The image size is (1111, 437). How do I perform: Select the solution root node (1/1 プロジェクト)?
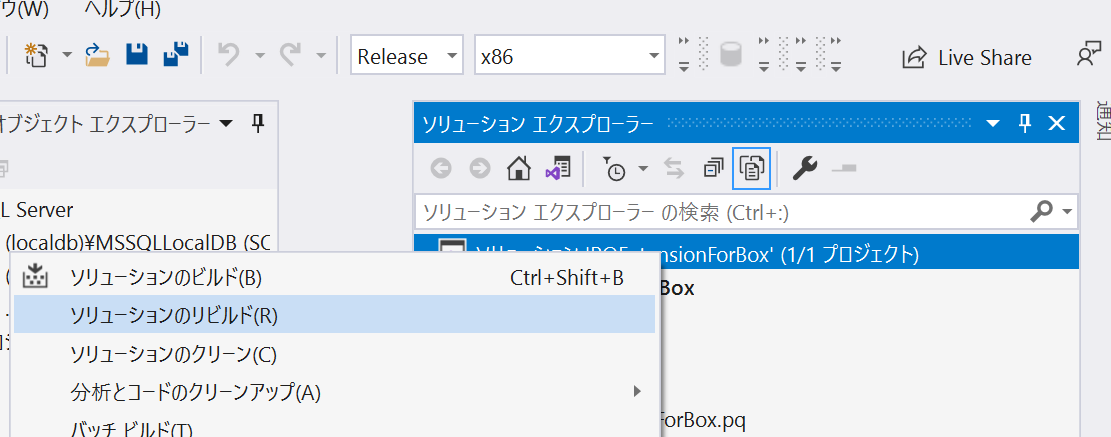click(746, 254)
